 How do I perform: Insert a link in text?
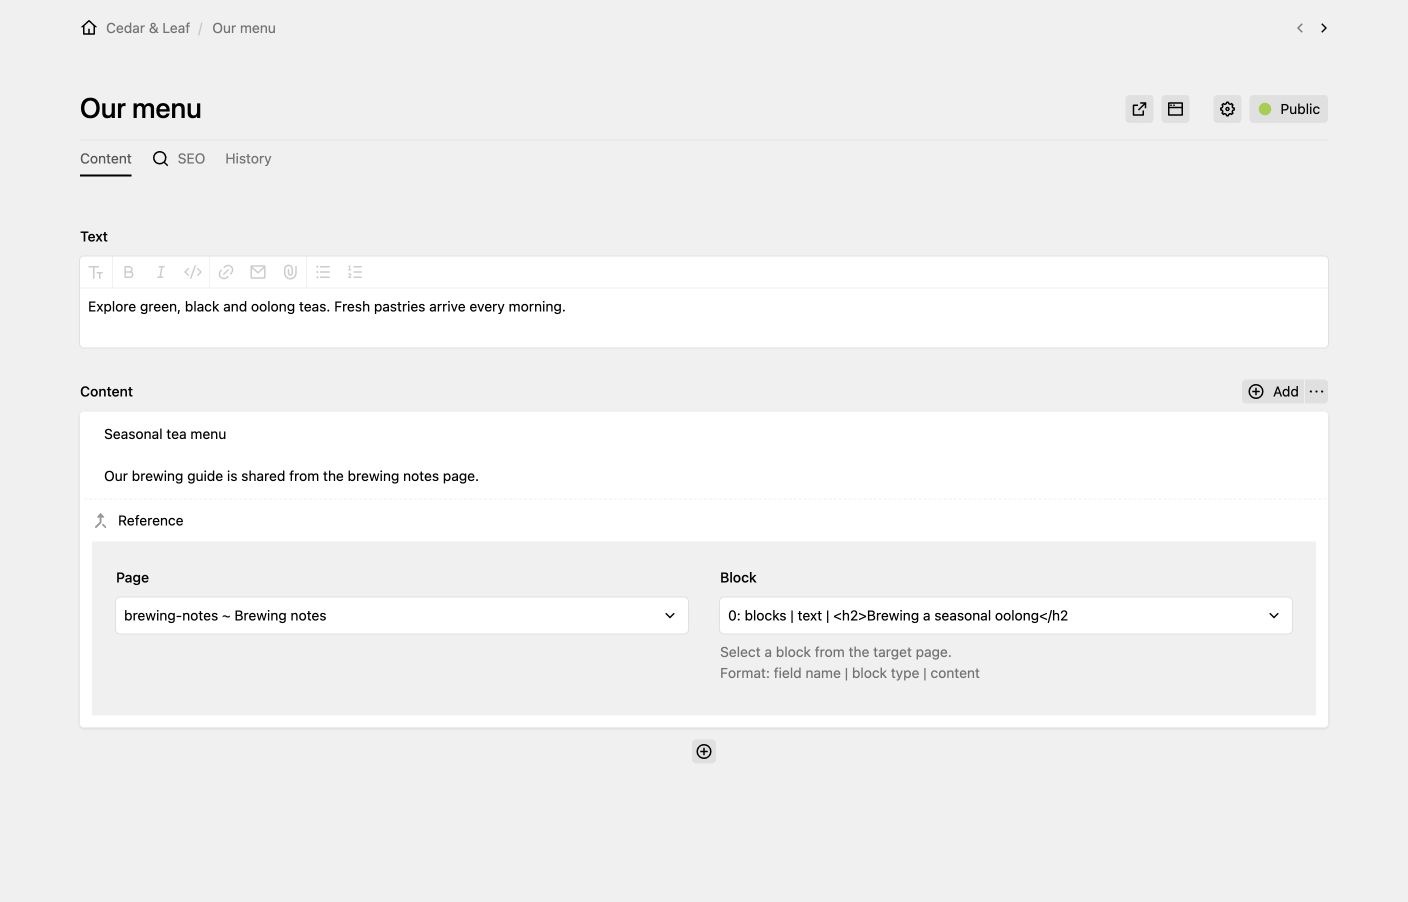(226, 272)
